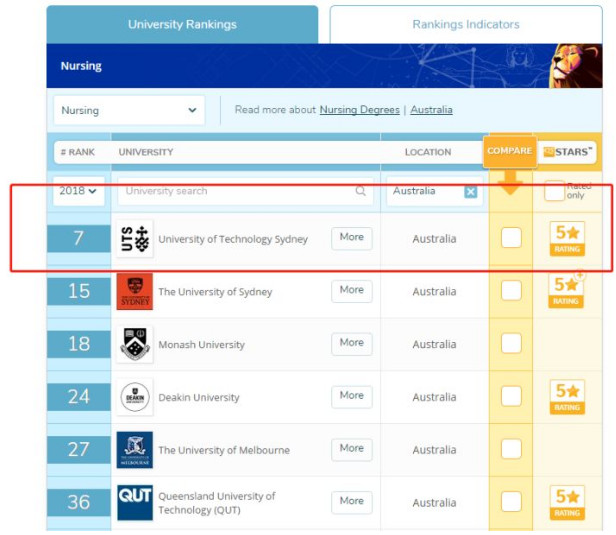This screenshot has height=535, width=616.
Task: Click the rank number 18 cell
Action: click(x=79, y=344)
